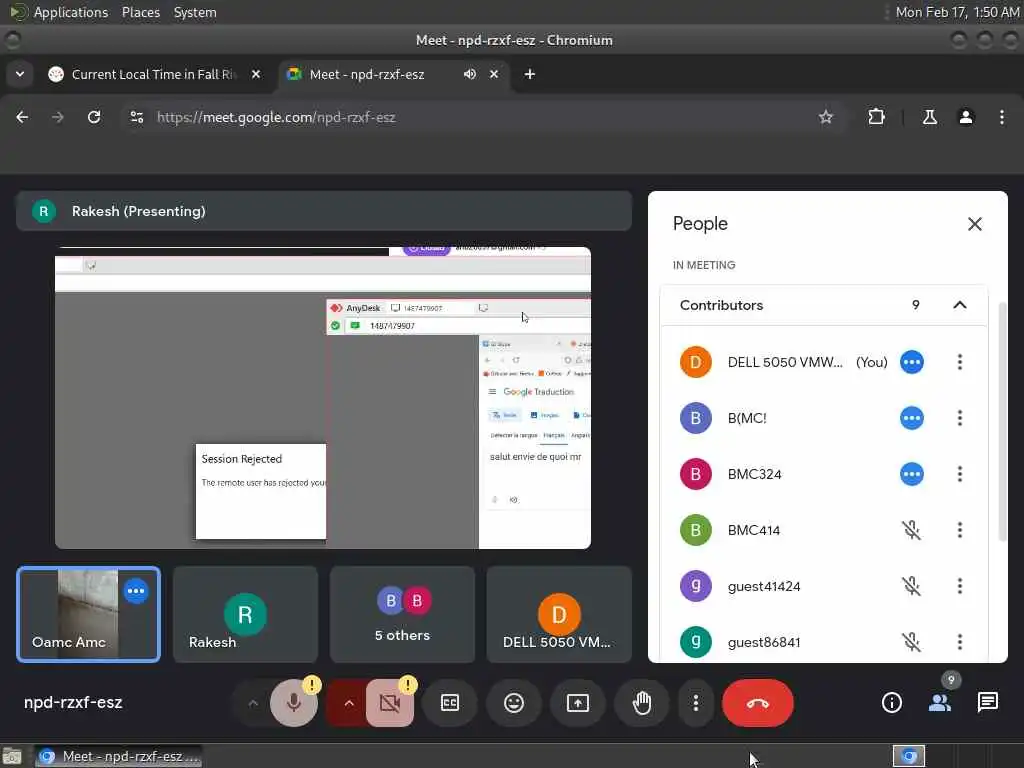Leave the call with red hang-up button
This screenshot has height=768, width=1024.
click(758, 703)
